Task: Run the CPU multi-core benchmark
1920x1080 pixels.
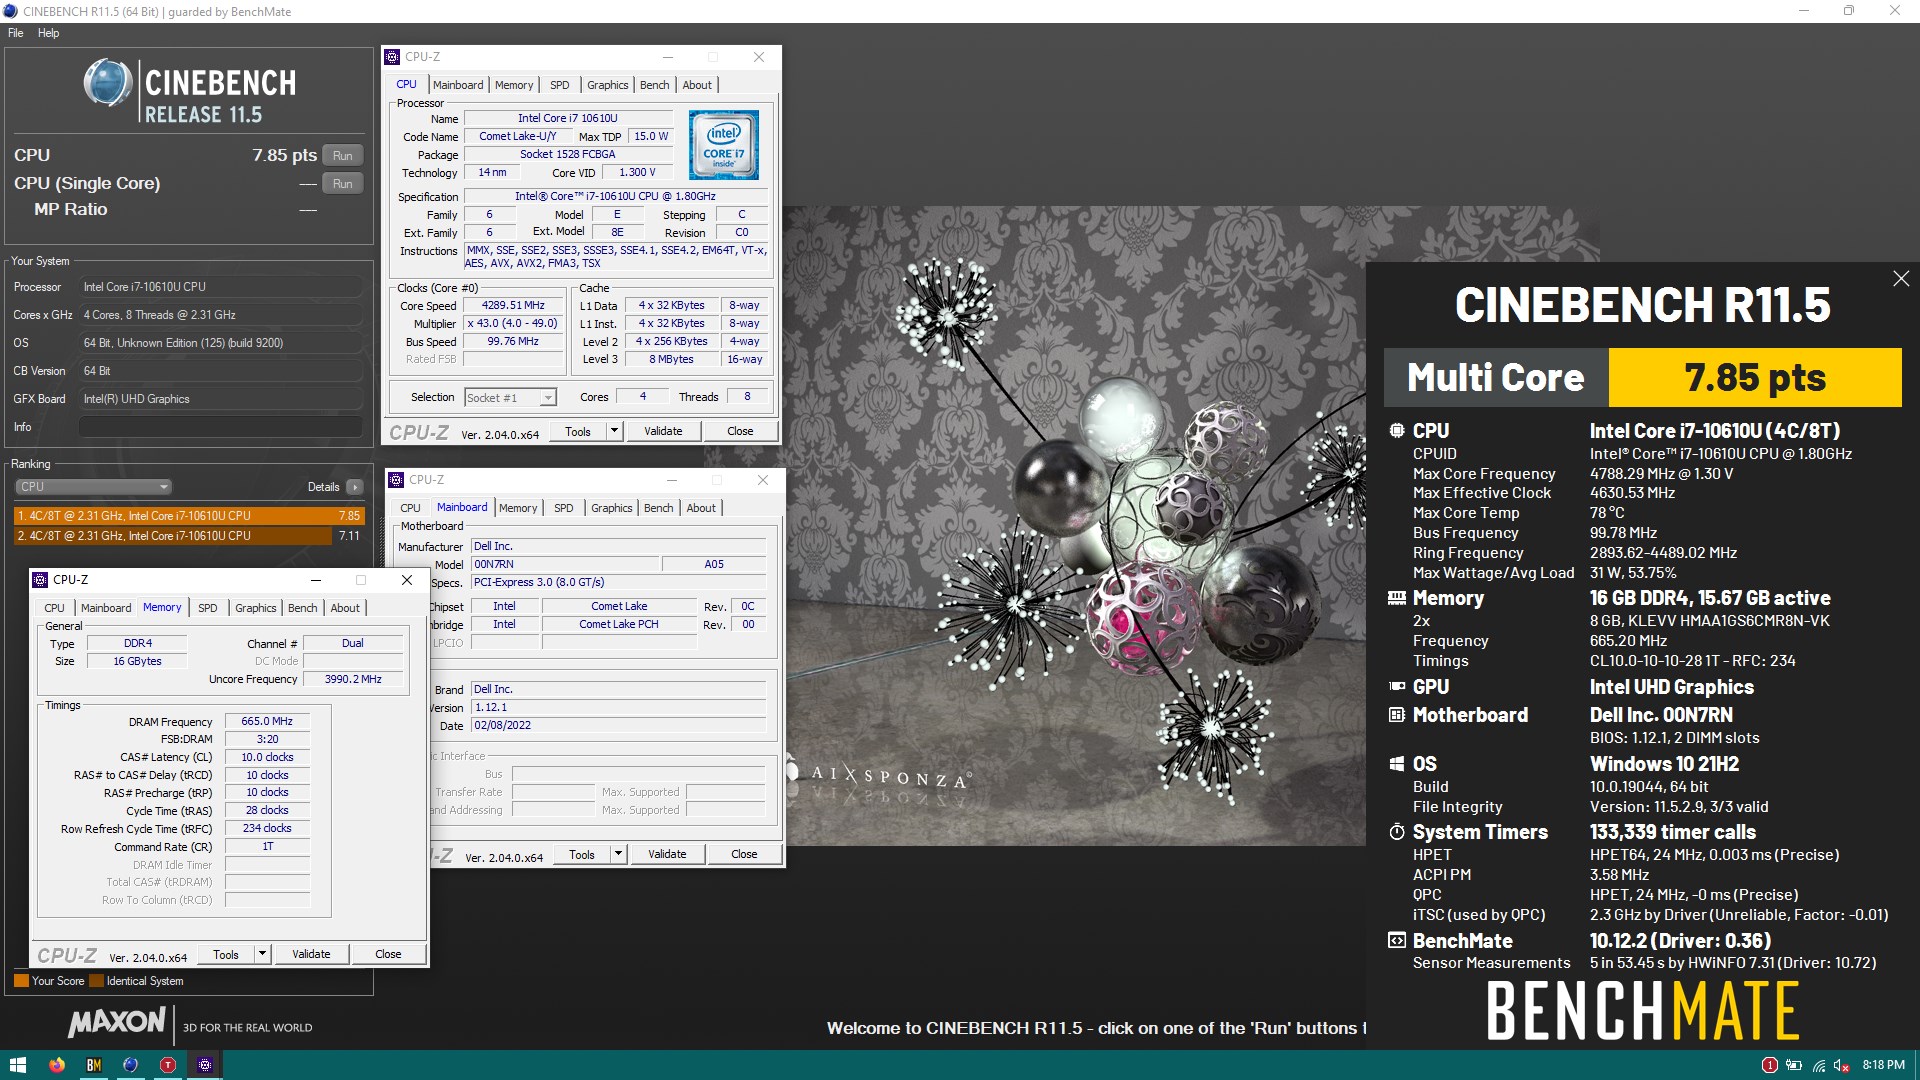Action: click(343, 156)
